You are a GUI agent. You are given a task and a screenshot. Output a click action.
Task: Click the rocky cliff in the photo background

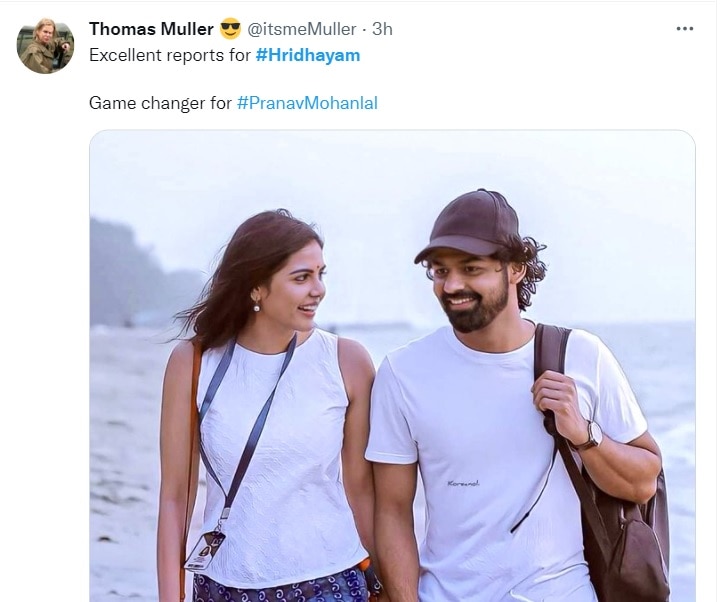(x=125, y=270)
